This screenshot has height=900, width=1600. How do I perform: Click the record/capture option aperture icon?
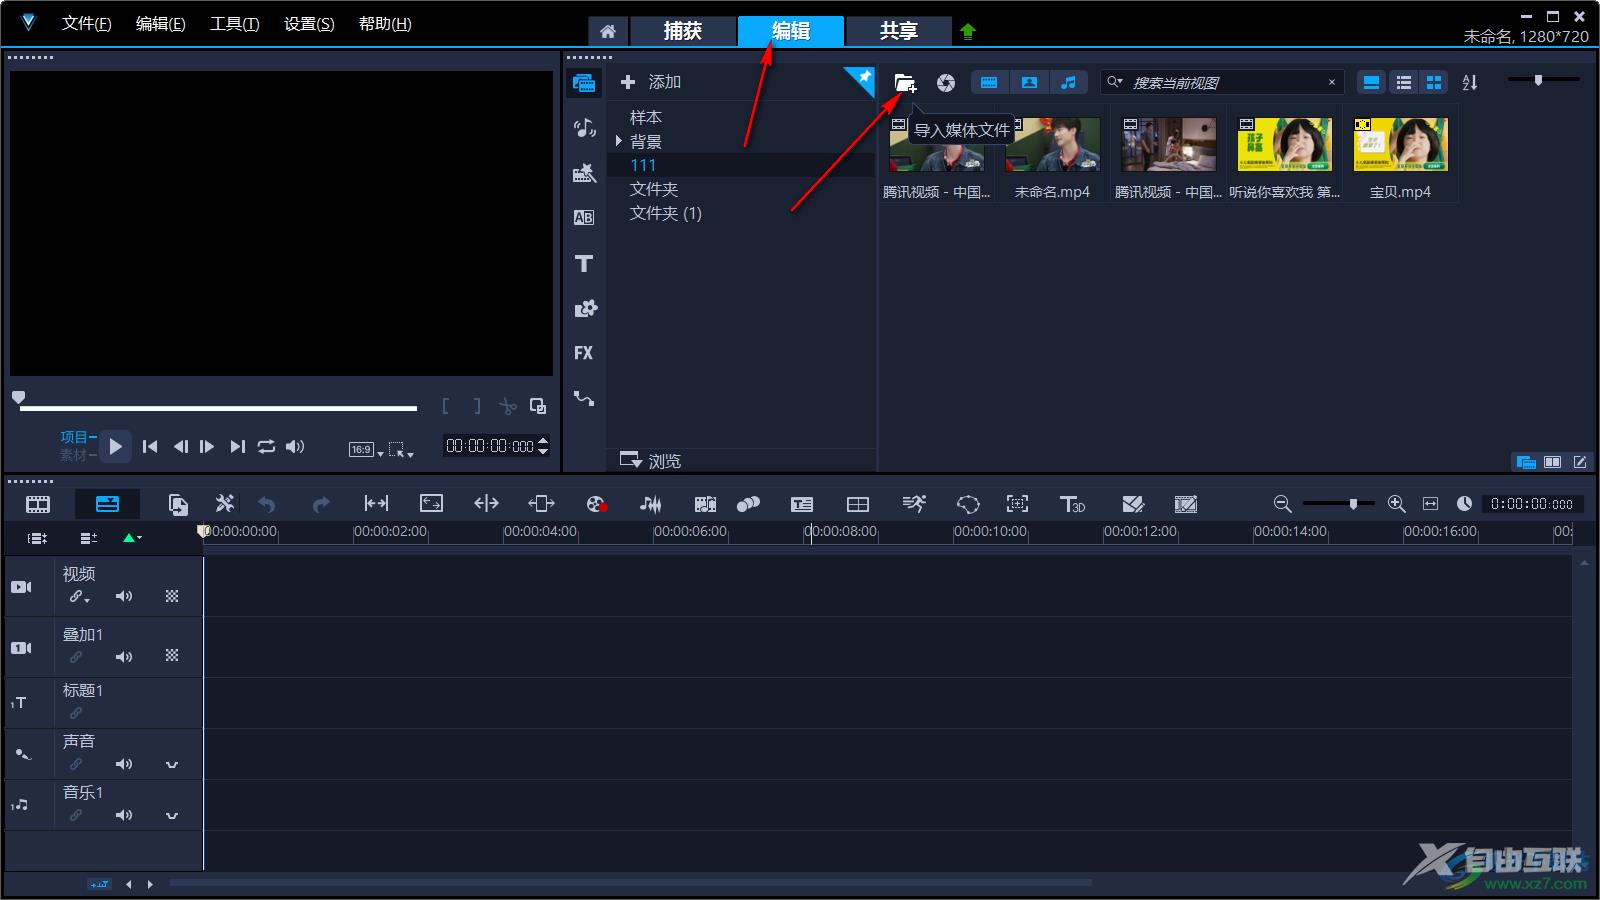point(946,83)
